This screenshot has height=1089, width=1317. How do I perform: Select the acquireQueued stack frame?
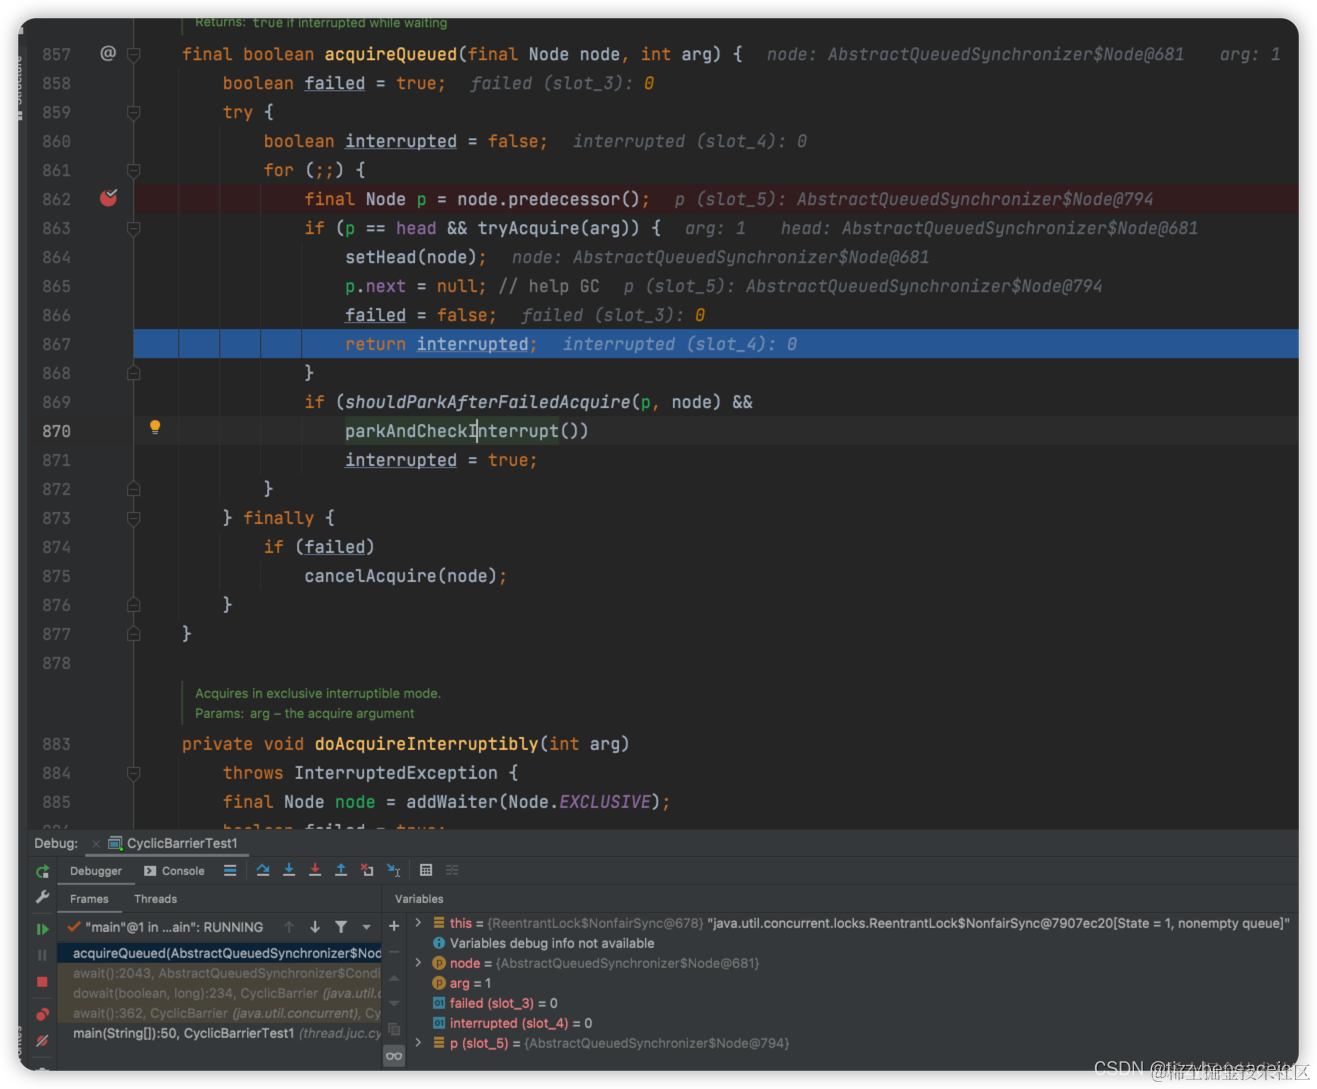[219, 953]
